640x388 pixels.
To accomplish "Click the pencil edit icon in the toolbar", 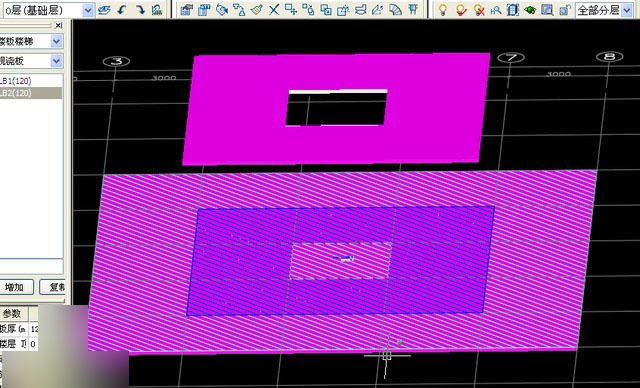I will tap(378, 9).
